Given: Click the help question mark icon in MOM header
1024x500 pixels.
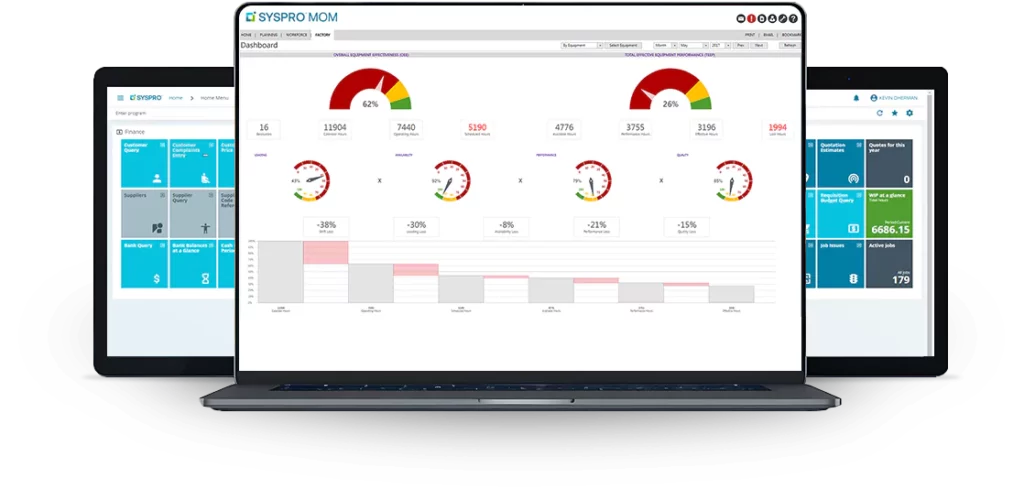Looking at the screenshot, I should point(793,19).
